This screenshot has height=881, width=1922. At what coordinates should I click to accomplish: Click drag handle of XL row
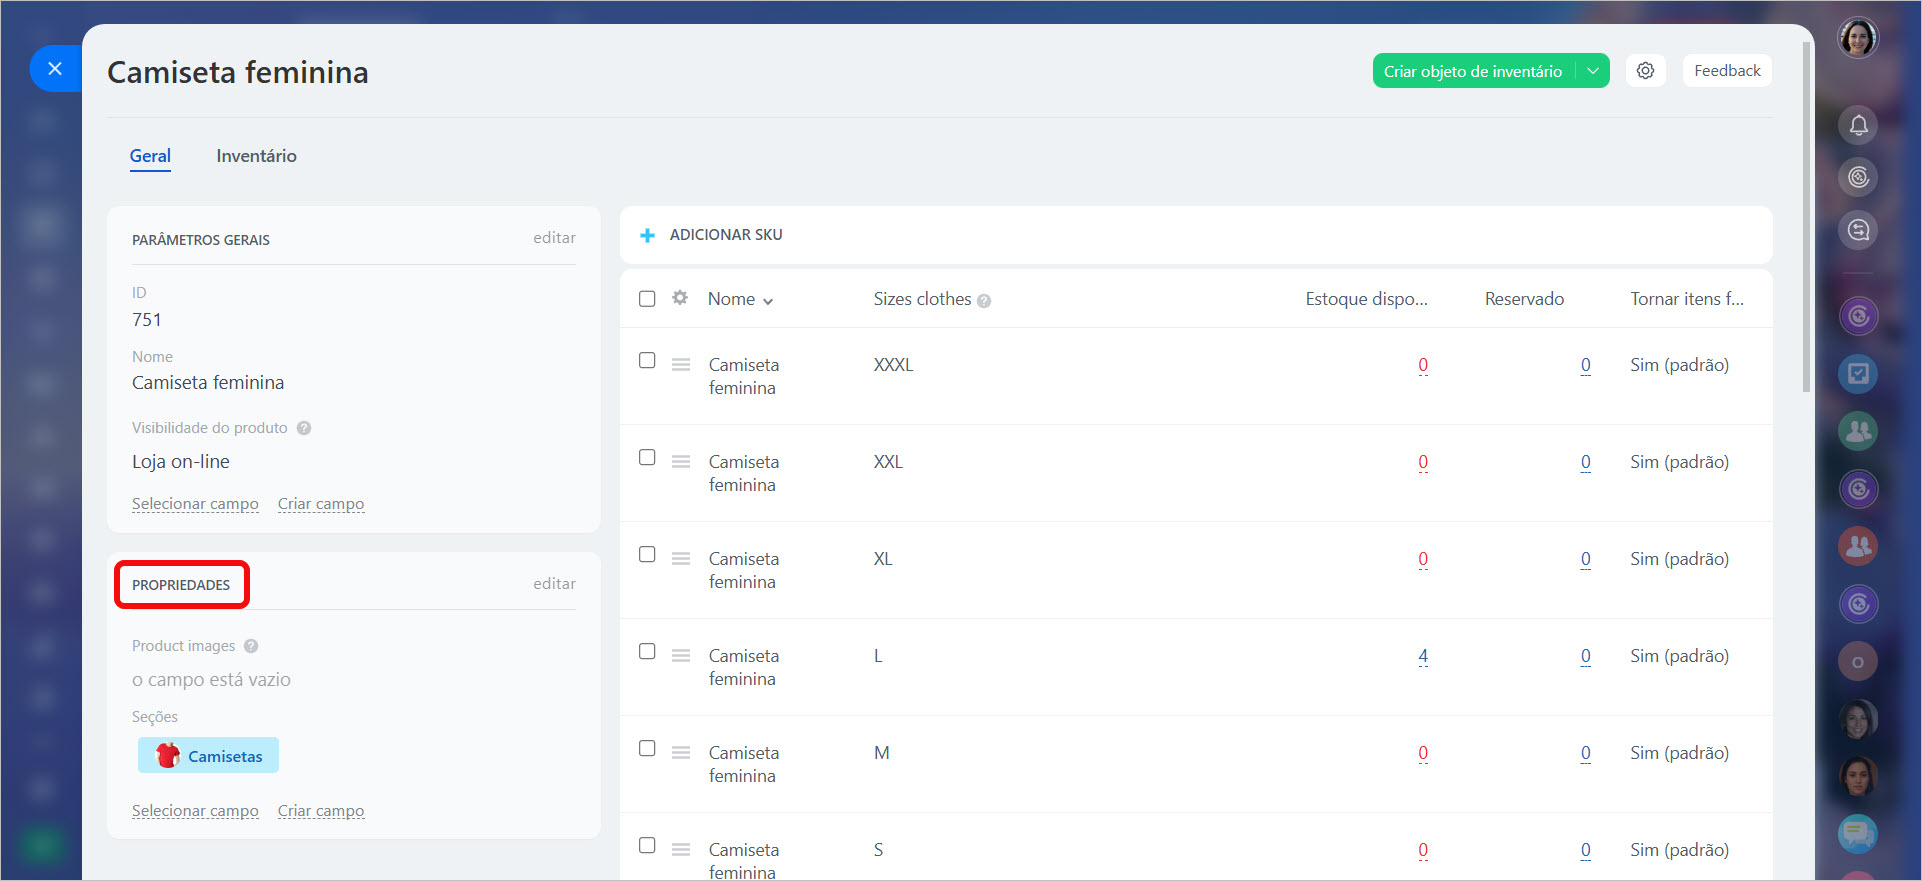click(681, 559)
